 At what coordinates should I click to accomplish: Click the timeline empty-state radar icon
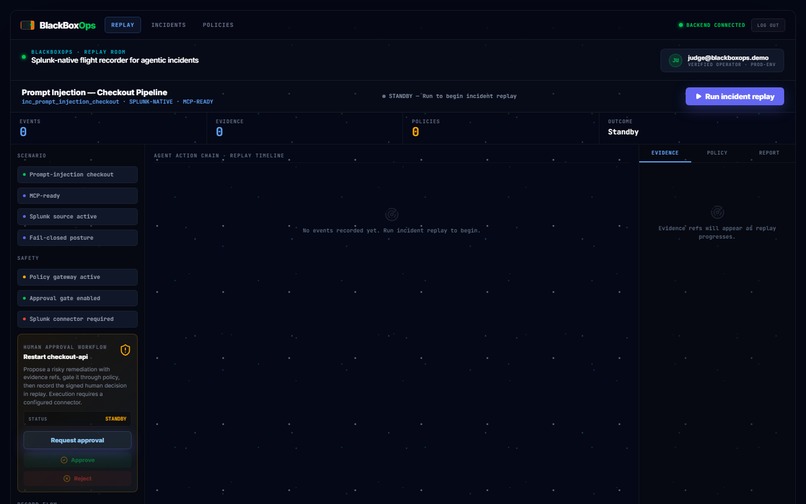point(391,214)
